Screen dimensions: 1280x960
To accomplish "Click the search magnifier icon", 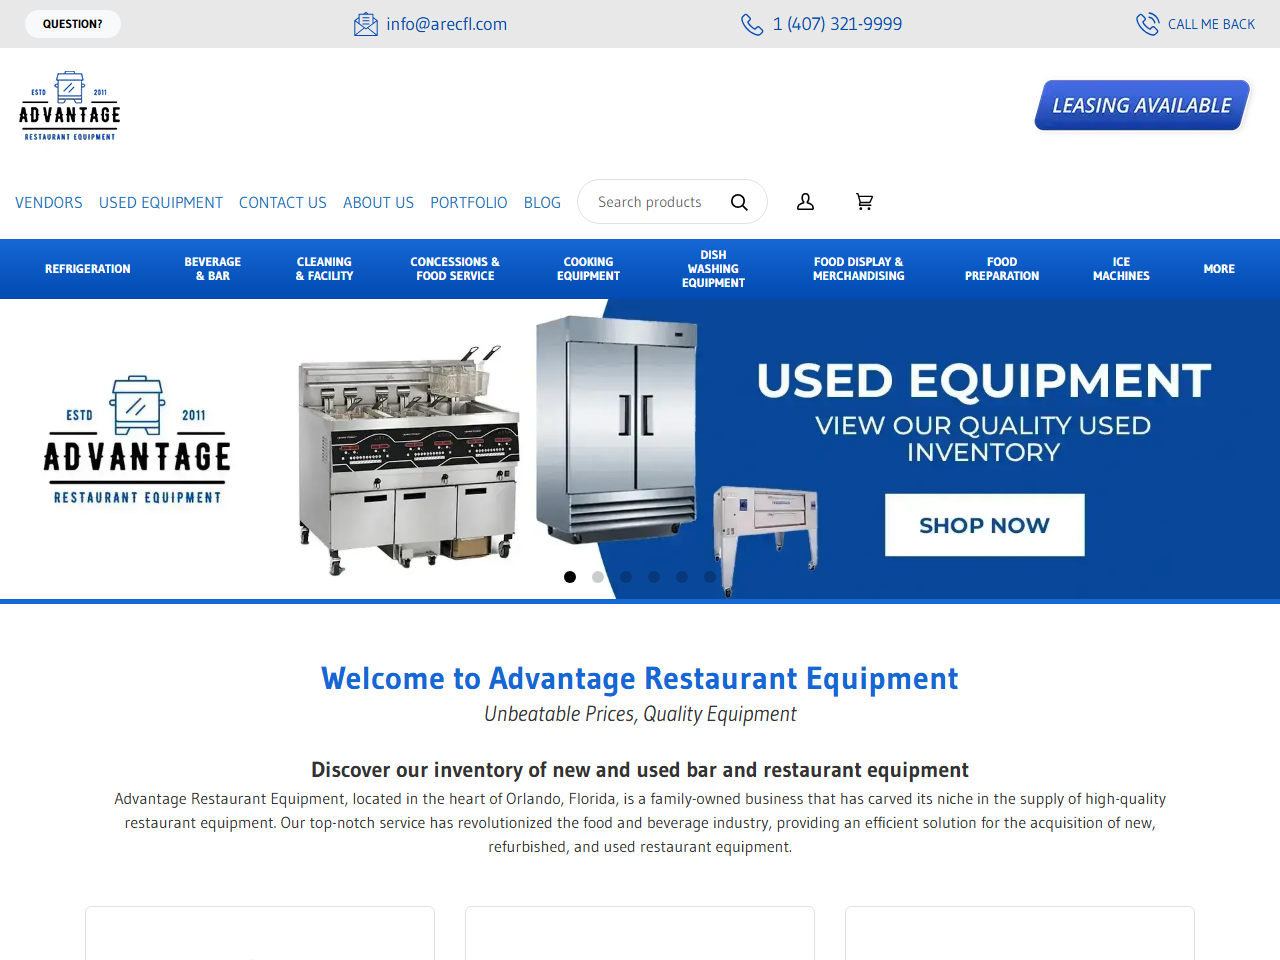I will coord(739,202).
